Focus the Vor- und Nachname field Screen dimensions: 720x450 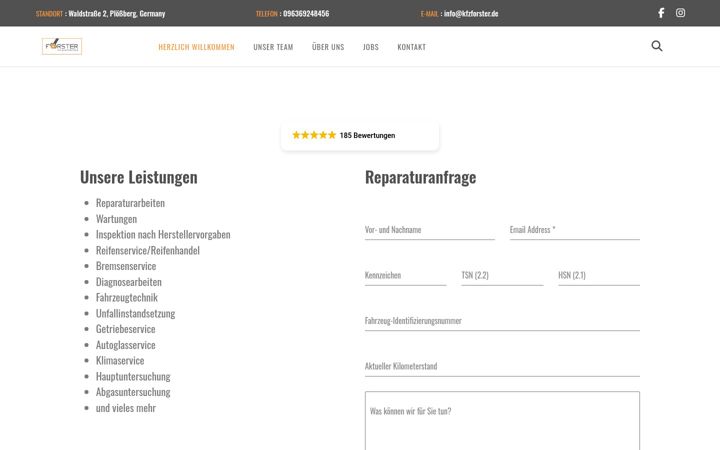tap(430, 230)
